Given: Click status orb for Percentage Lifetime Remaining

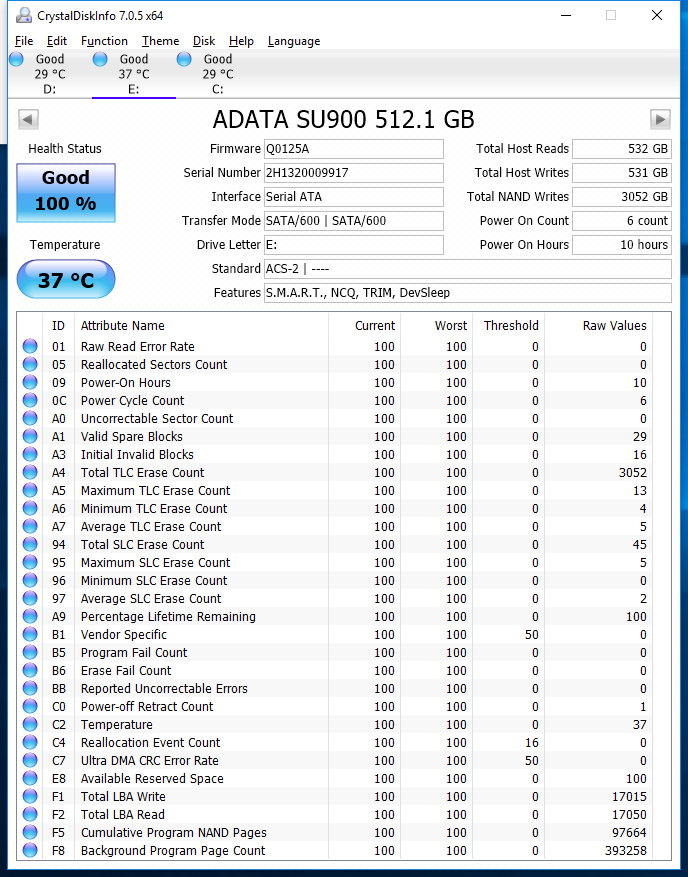Looking at the screenshot, I should click(x=30, y=617).
